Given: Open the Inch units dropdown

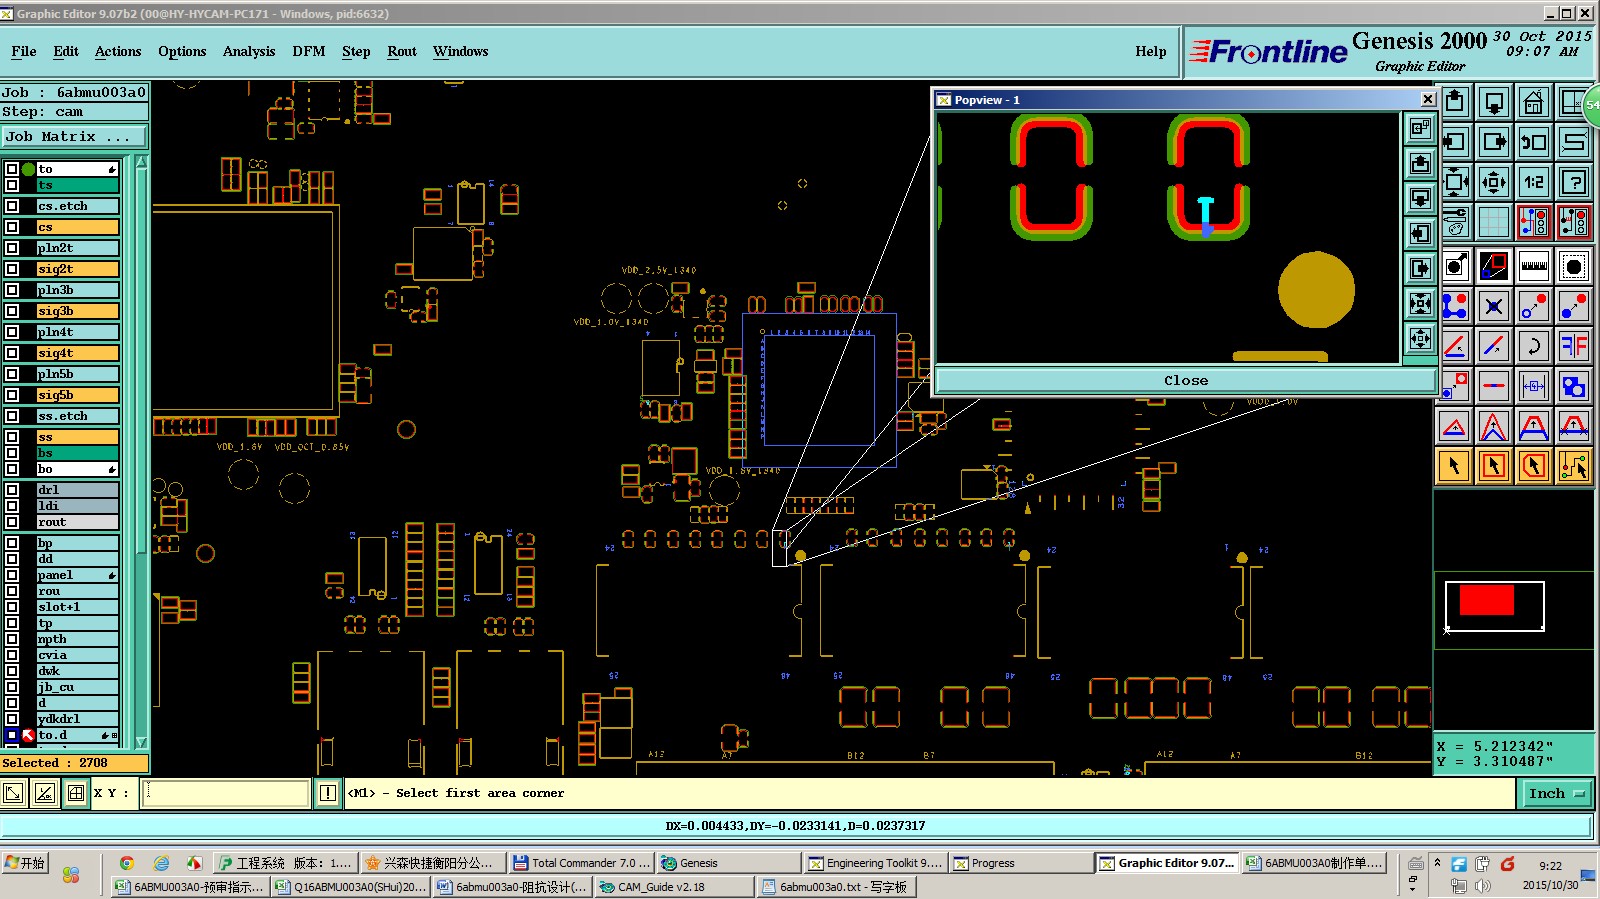Looking at the screenshot, I should click(1557, 794).
